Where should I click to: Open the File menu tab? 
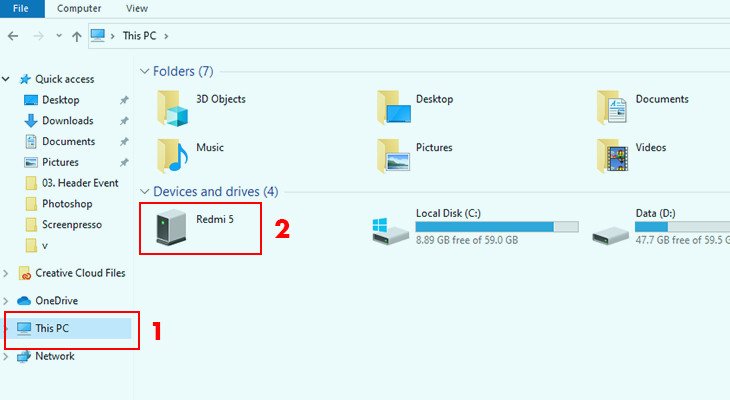pos(20,8)
